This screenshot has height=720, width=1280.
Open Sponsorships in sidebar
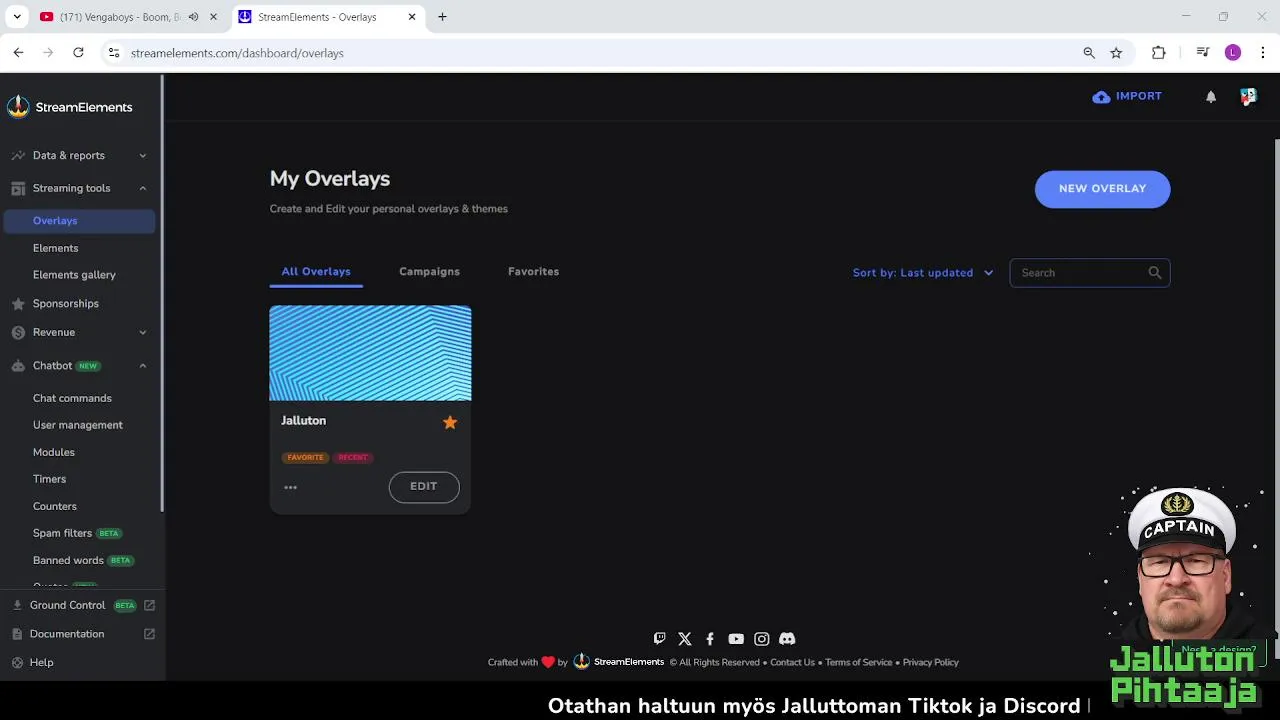click(66, 304)
